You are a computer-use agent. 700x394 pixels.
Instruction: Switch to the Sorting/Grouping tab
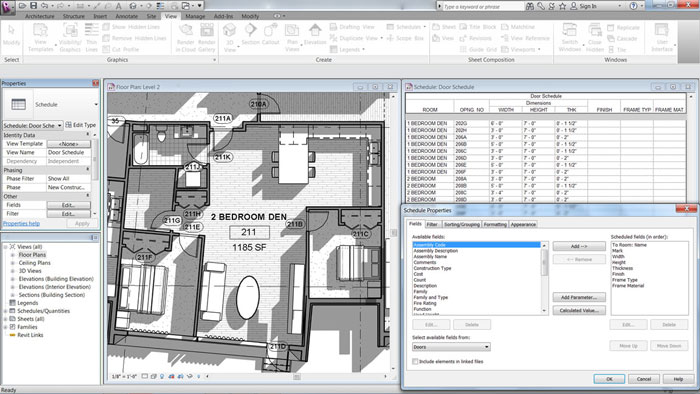(x=462, y=224)
